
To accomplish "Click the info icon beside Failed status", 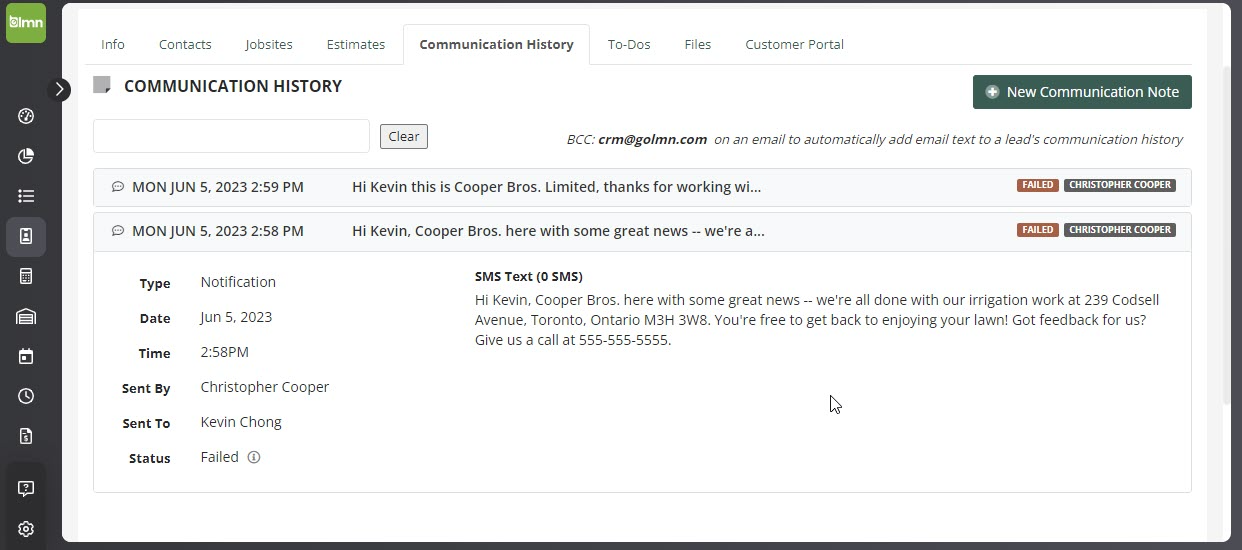I will (x=254, y=457).
